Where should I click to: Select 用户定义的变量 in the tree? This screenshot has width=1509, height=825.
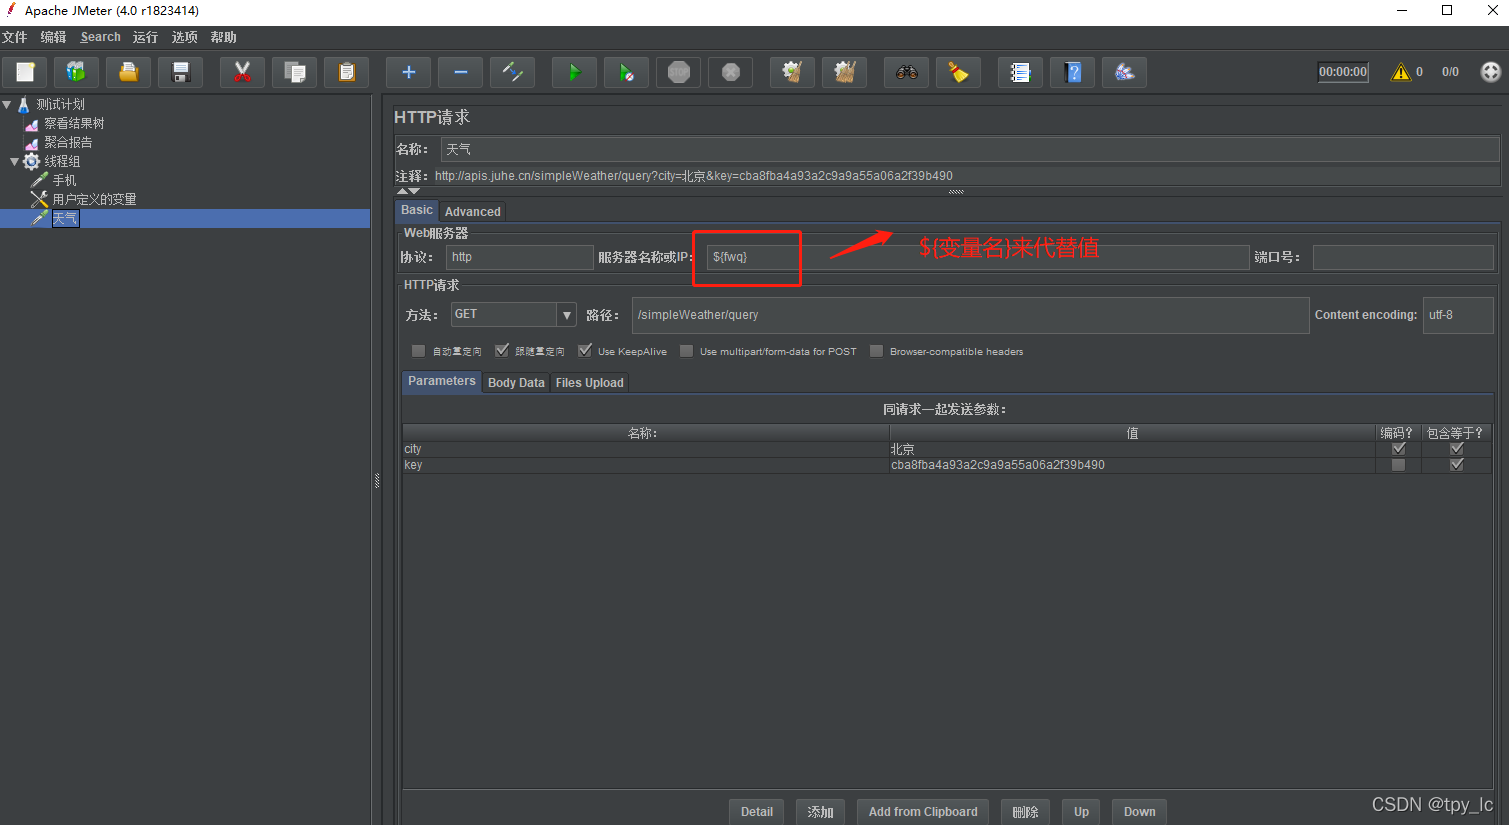(x=94, y=199)
